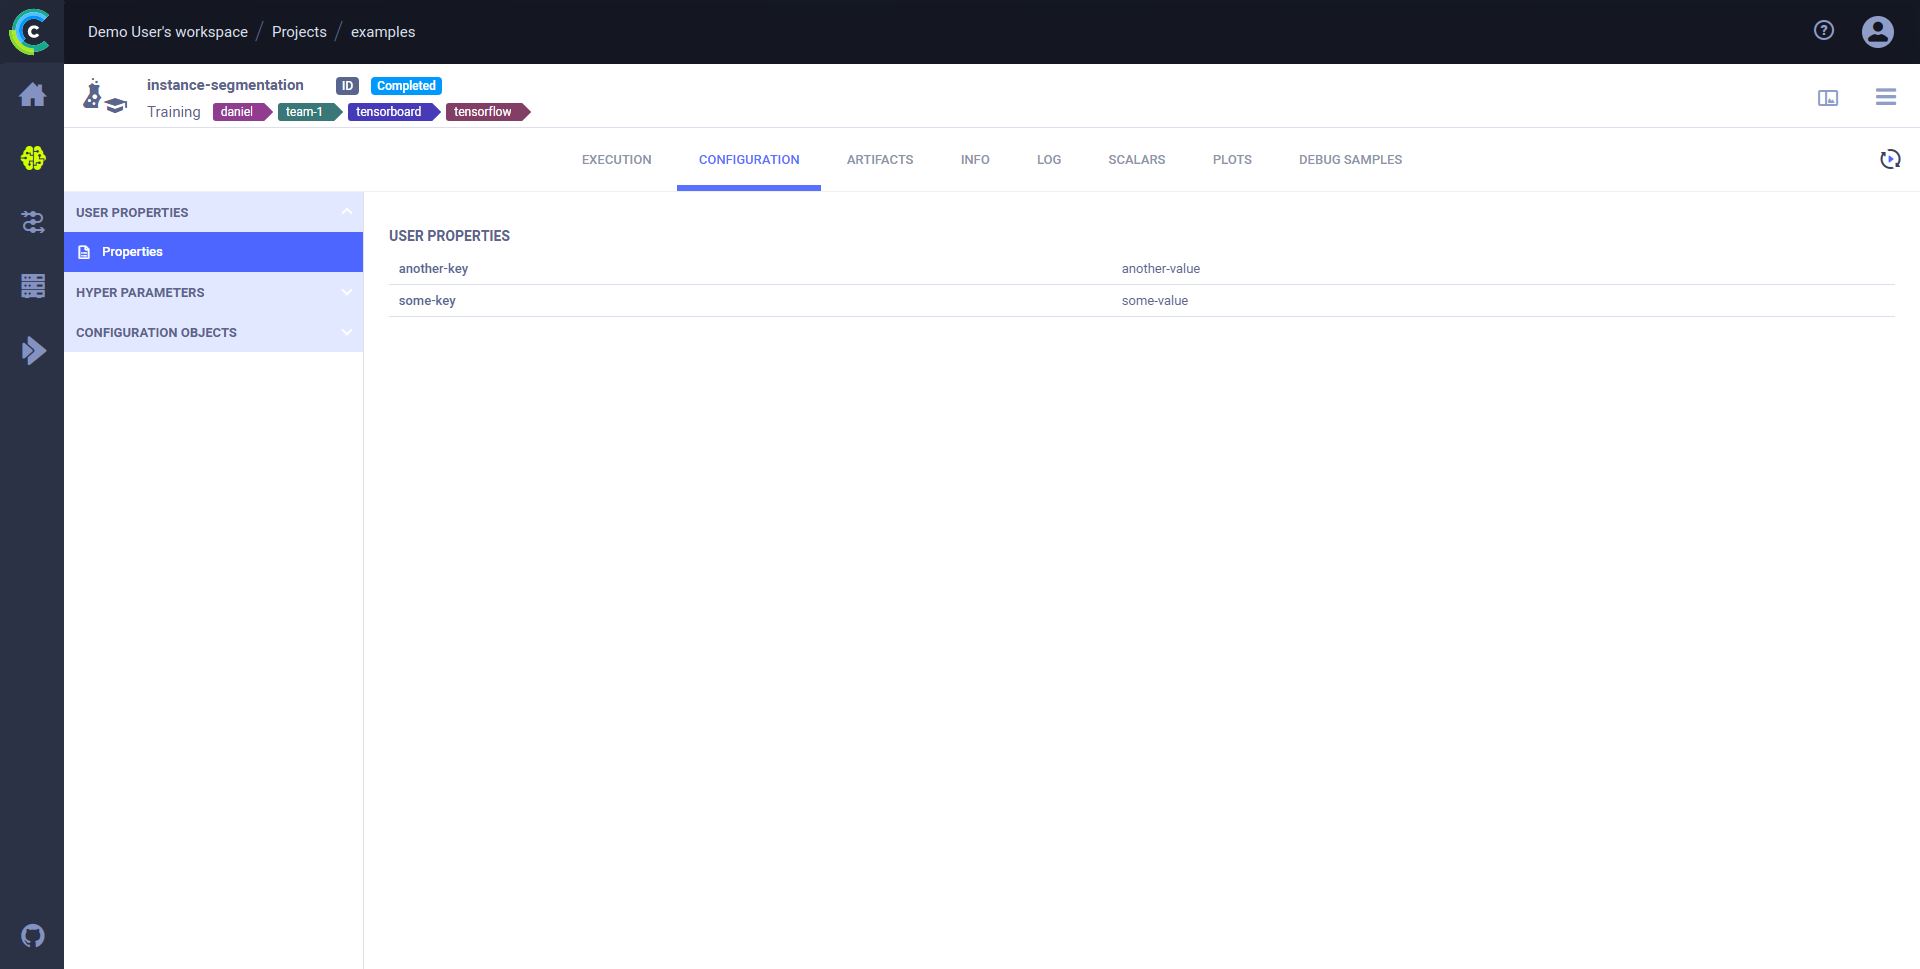Screen dimensions: 1920x969
Task: Open the help question mark icon
Action: [1823, 31]
